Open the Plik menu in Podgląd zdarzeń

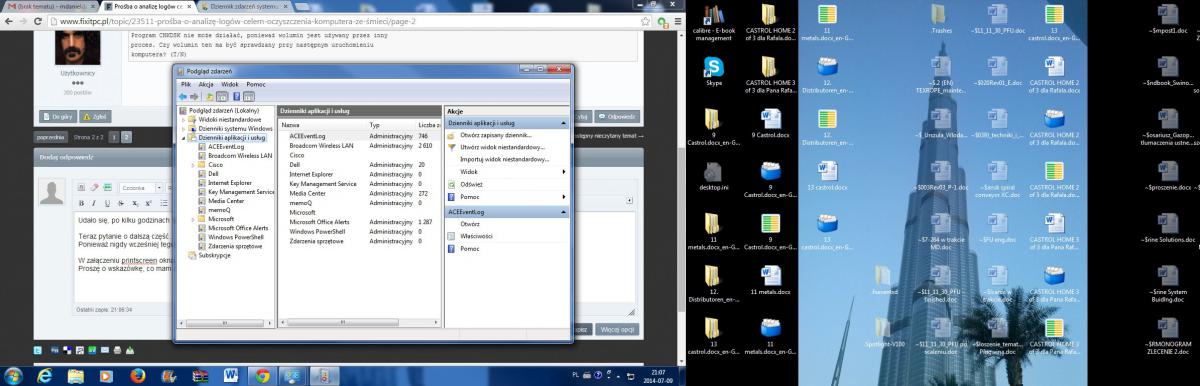pyautogui.click(x=186, y=85)
